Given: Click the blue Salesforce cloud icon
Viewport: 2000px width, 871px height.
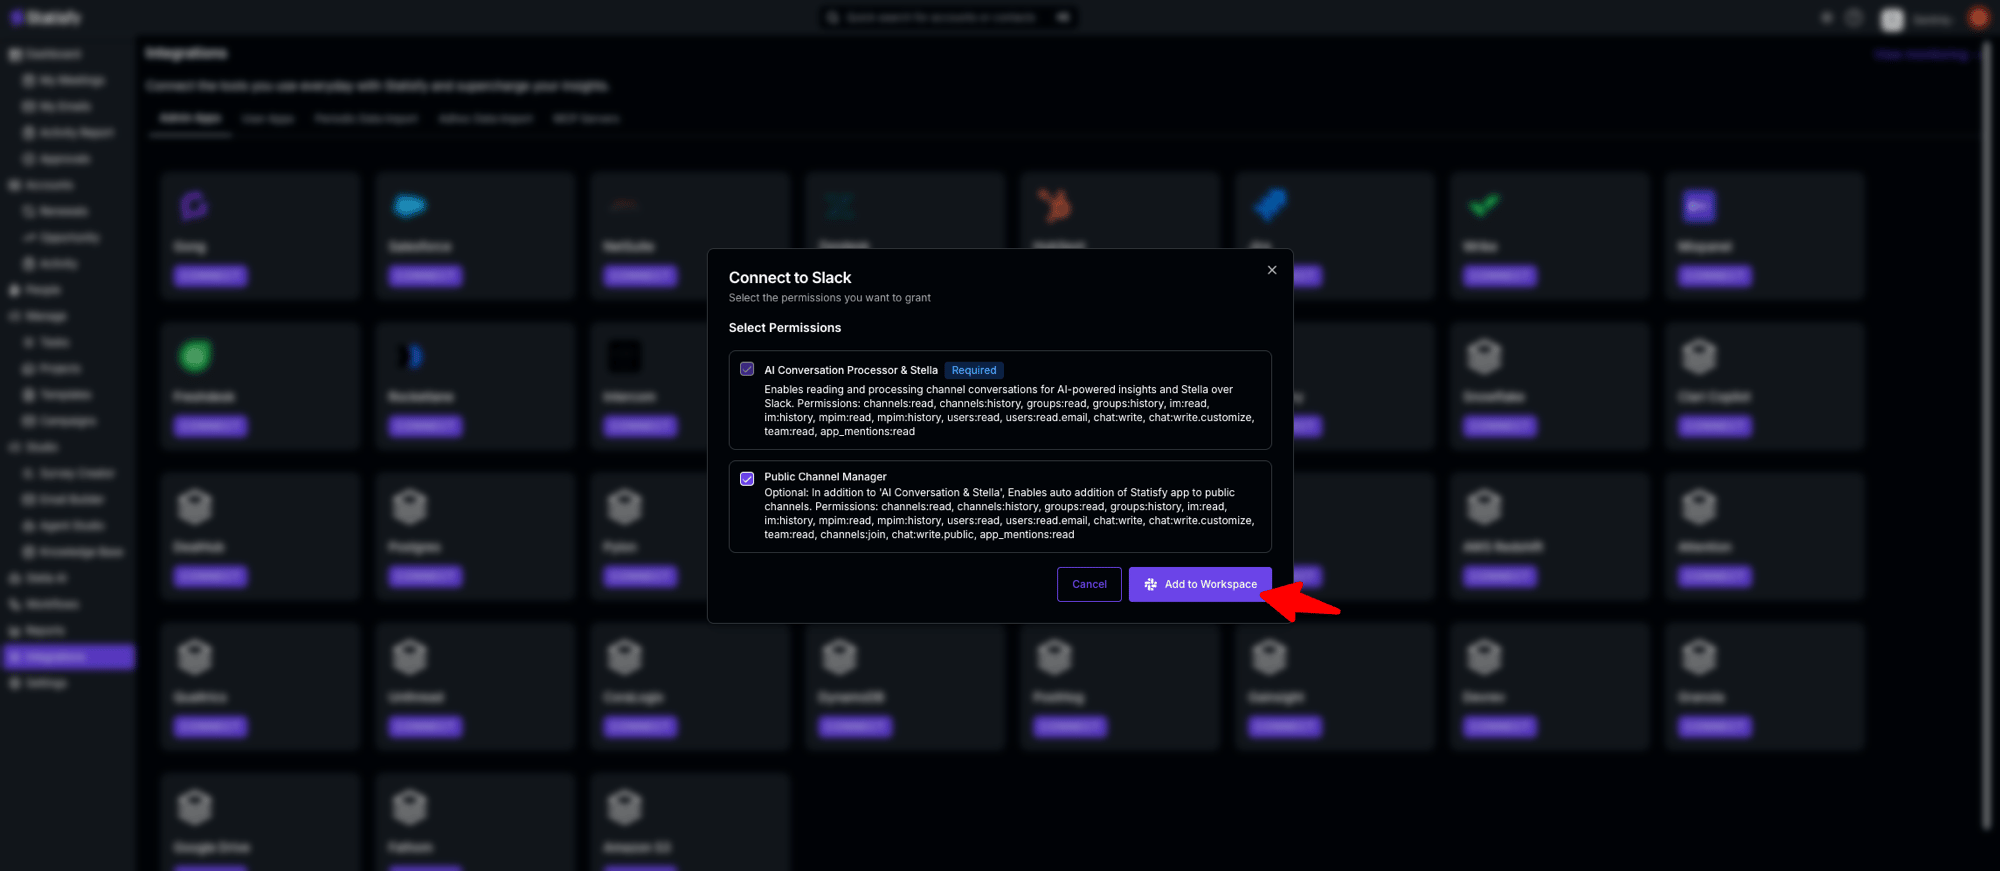Looking at the screenshot, I should pyautogui.click(x=409, y=206).
